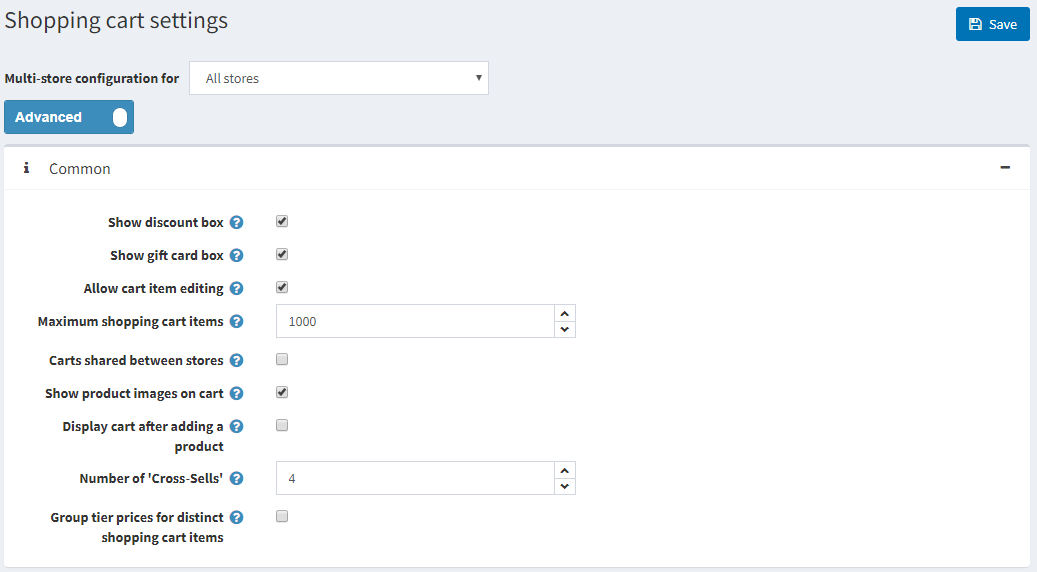
Task: Decrease Number of 'Cross-Sells' with down arrow
Action: (565, 486)
